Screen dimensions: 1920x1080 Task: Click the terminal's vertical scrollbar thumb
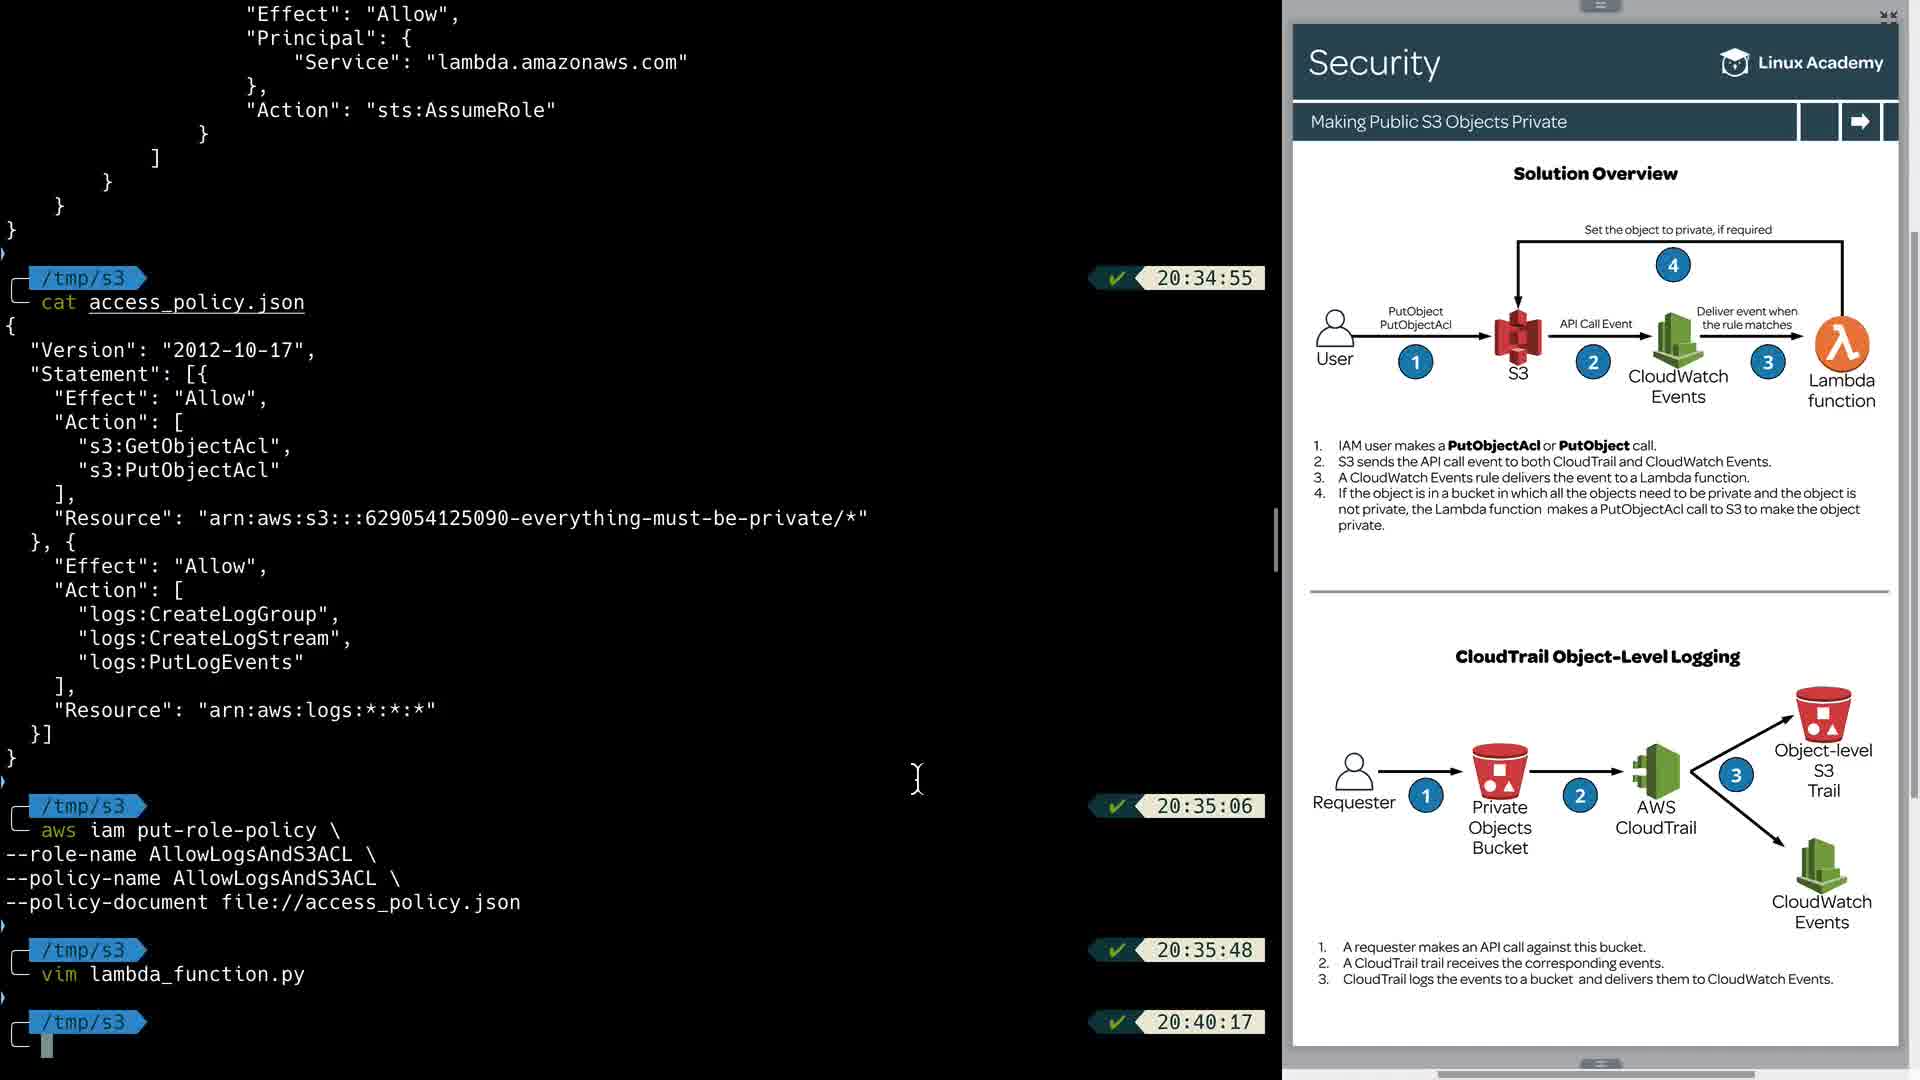[x=1275, y=540]
